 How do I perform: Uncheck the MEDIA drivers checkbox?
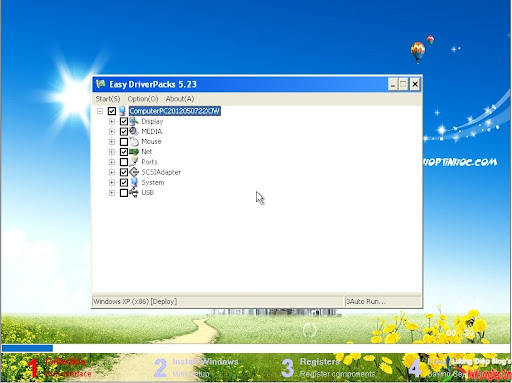124,132
